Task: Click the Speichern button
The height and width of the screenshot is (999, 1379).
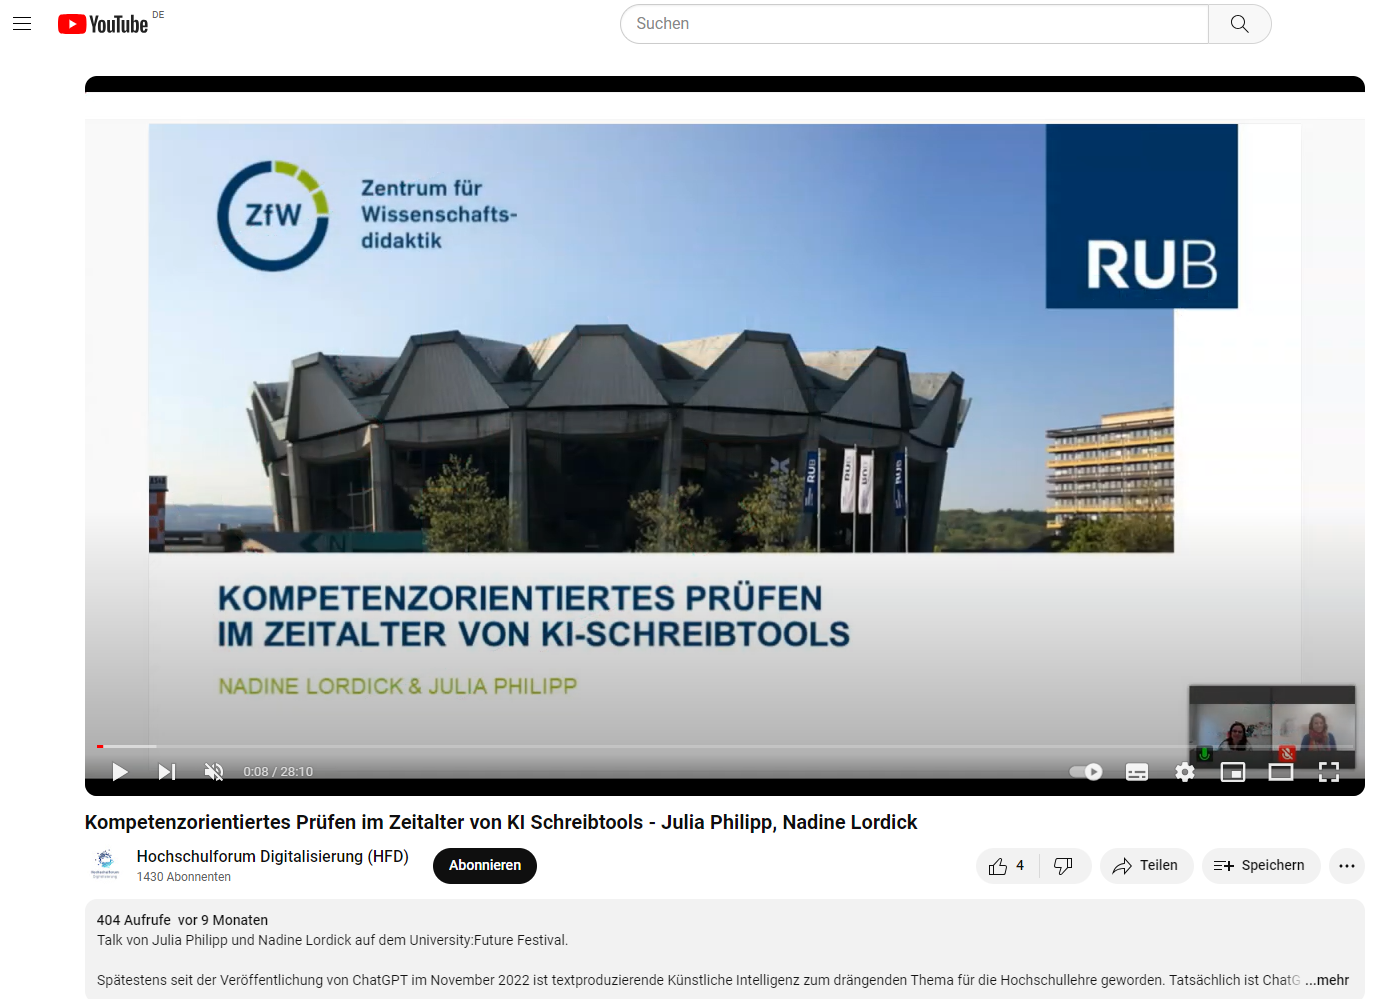Action: (x=1260, y=866)
